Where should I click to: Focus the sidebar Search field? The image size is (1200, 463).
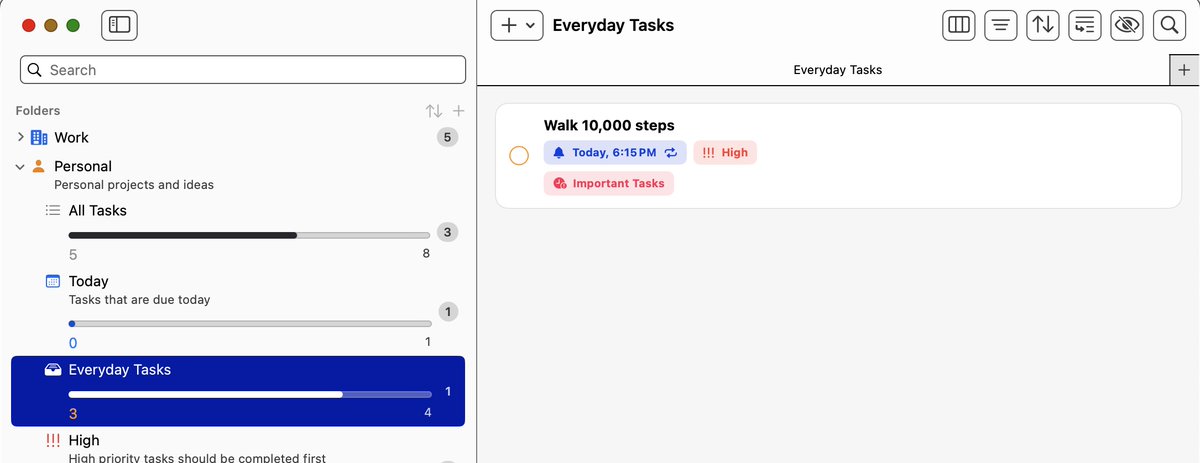point(243,70)
